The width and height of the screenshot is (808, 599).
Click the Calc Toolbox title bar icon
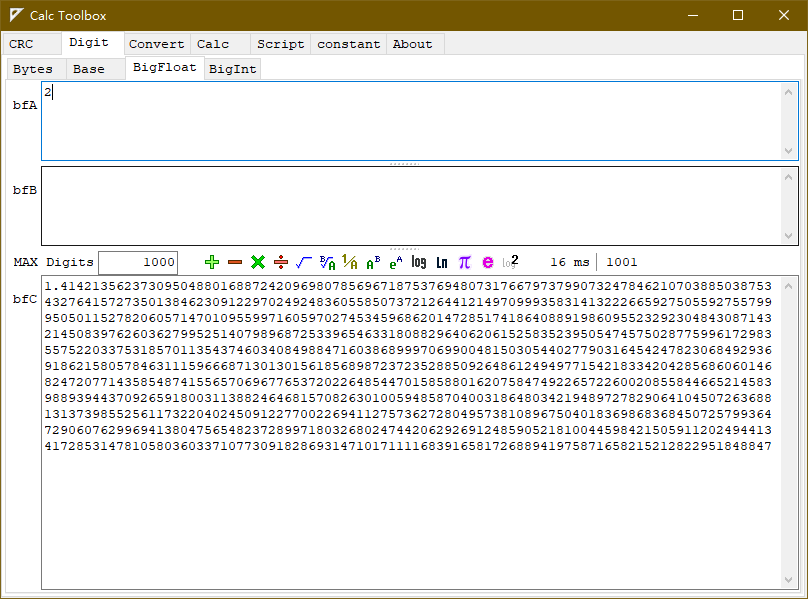tap(16, 15)
